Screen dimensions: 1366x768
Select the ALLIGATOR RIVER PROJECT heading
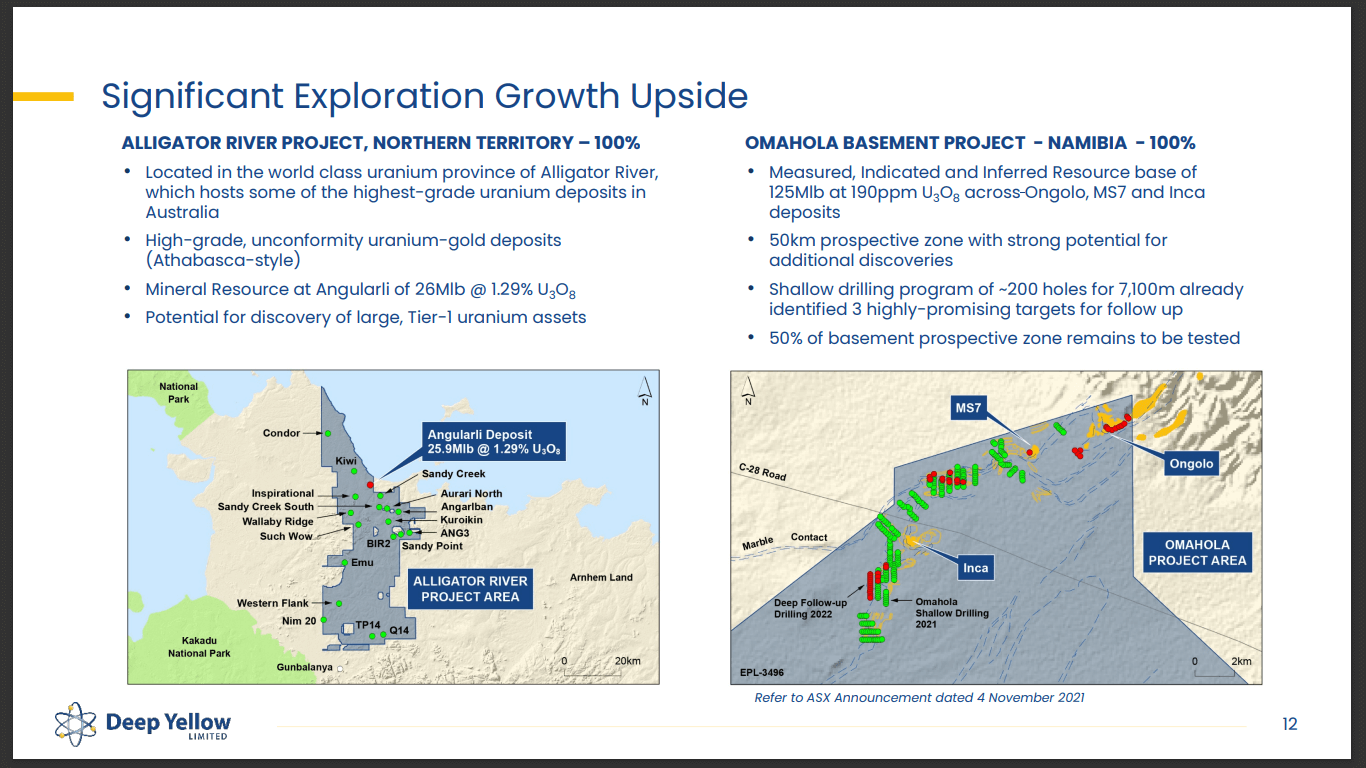point(380,143)
